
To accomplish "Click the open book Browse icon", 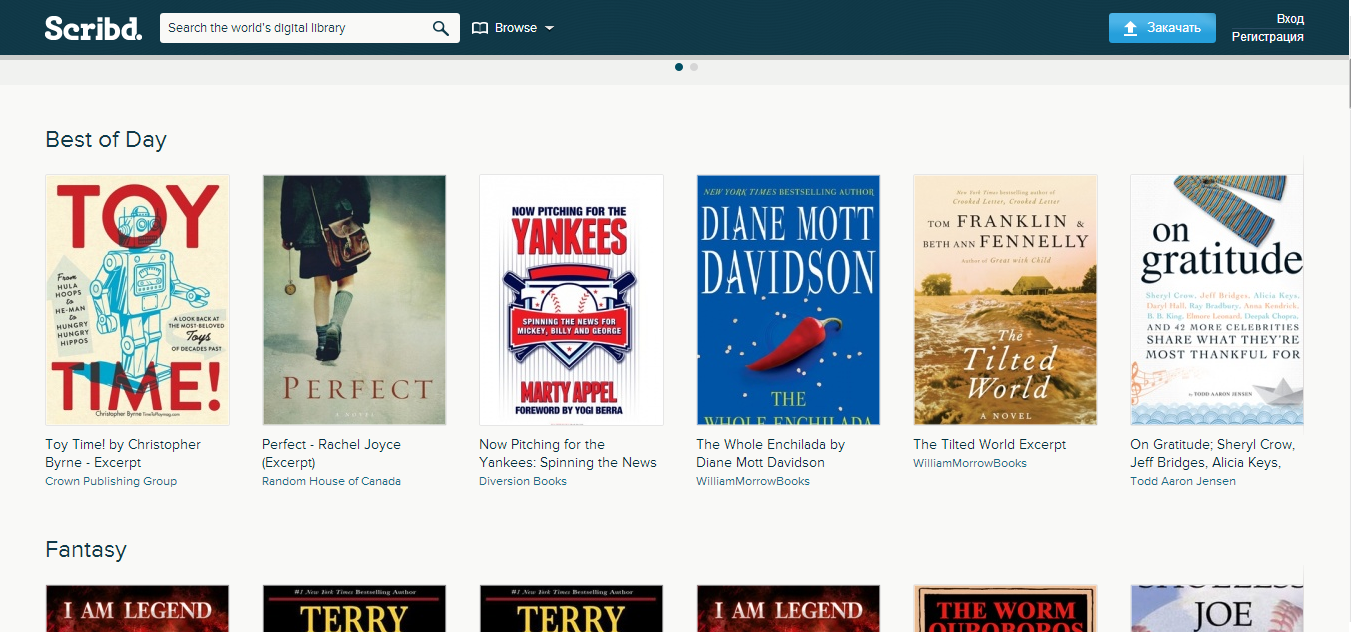I will pyautogui.click(x=480, y=28).
